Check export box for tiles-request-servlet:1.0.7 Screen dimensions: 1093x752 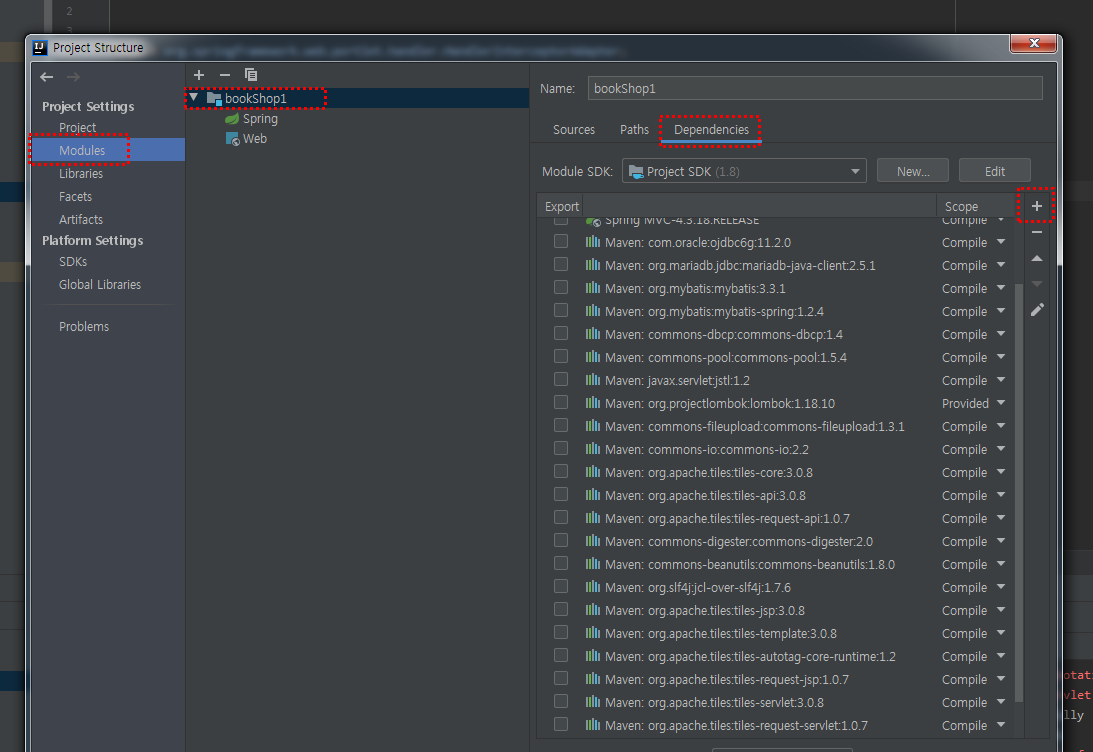tap(560, 724)
